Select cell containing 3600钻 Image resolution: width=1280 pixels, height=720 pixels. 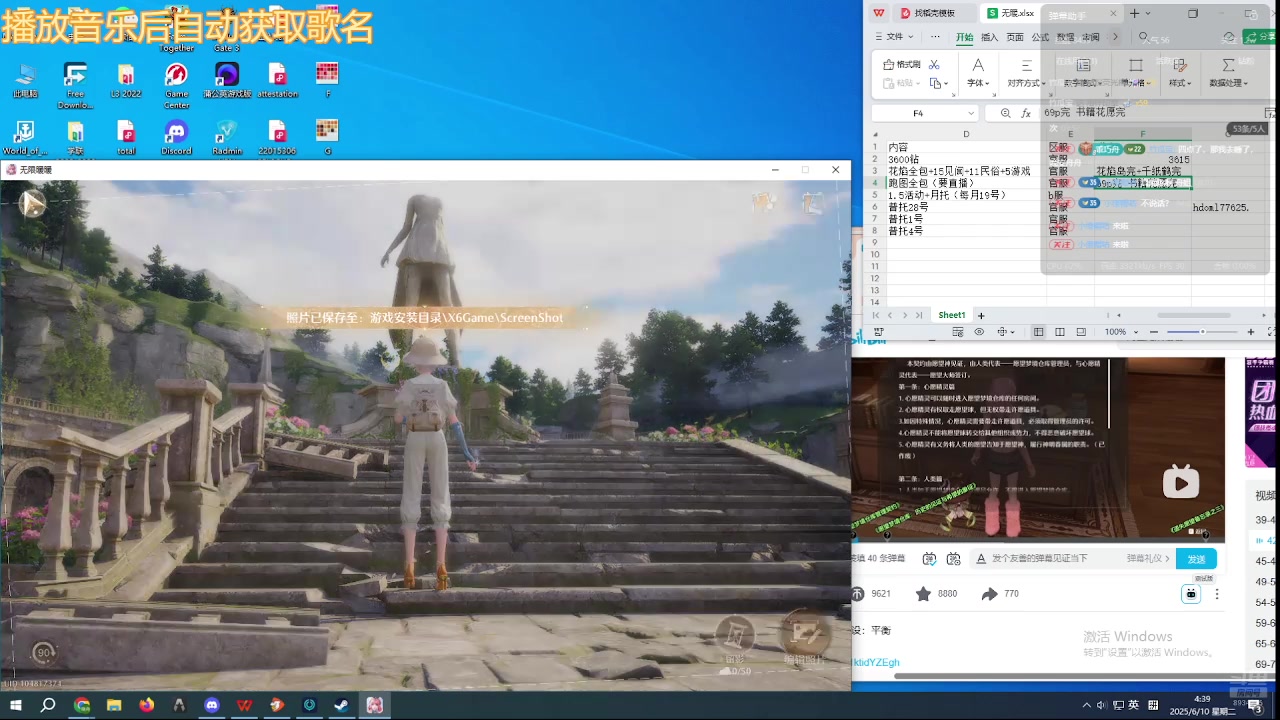point(966,159)
